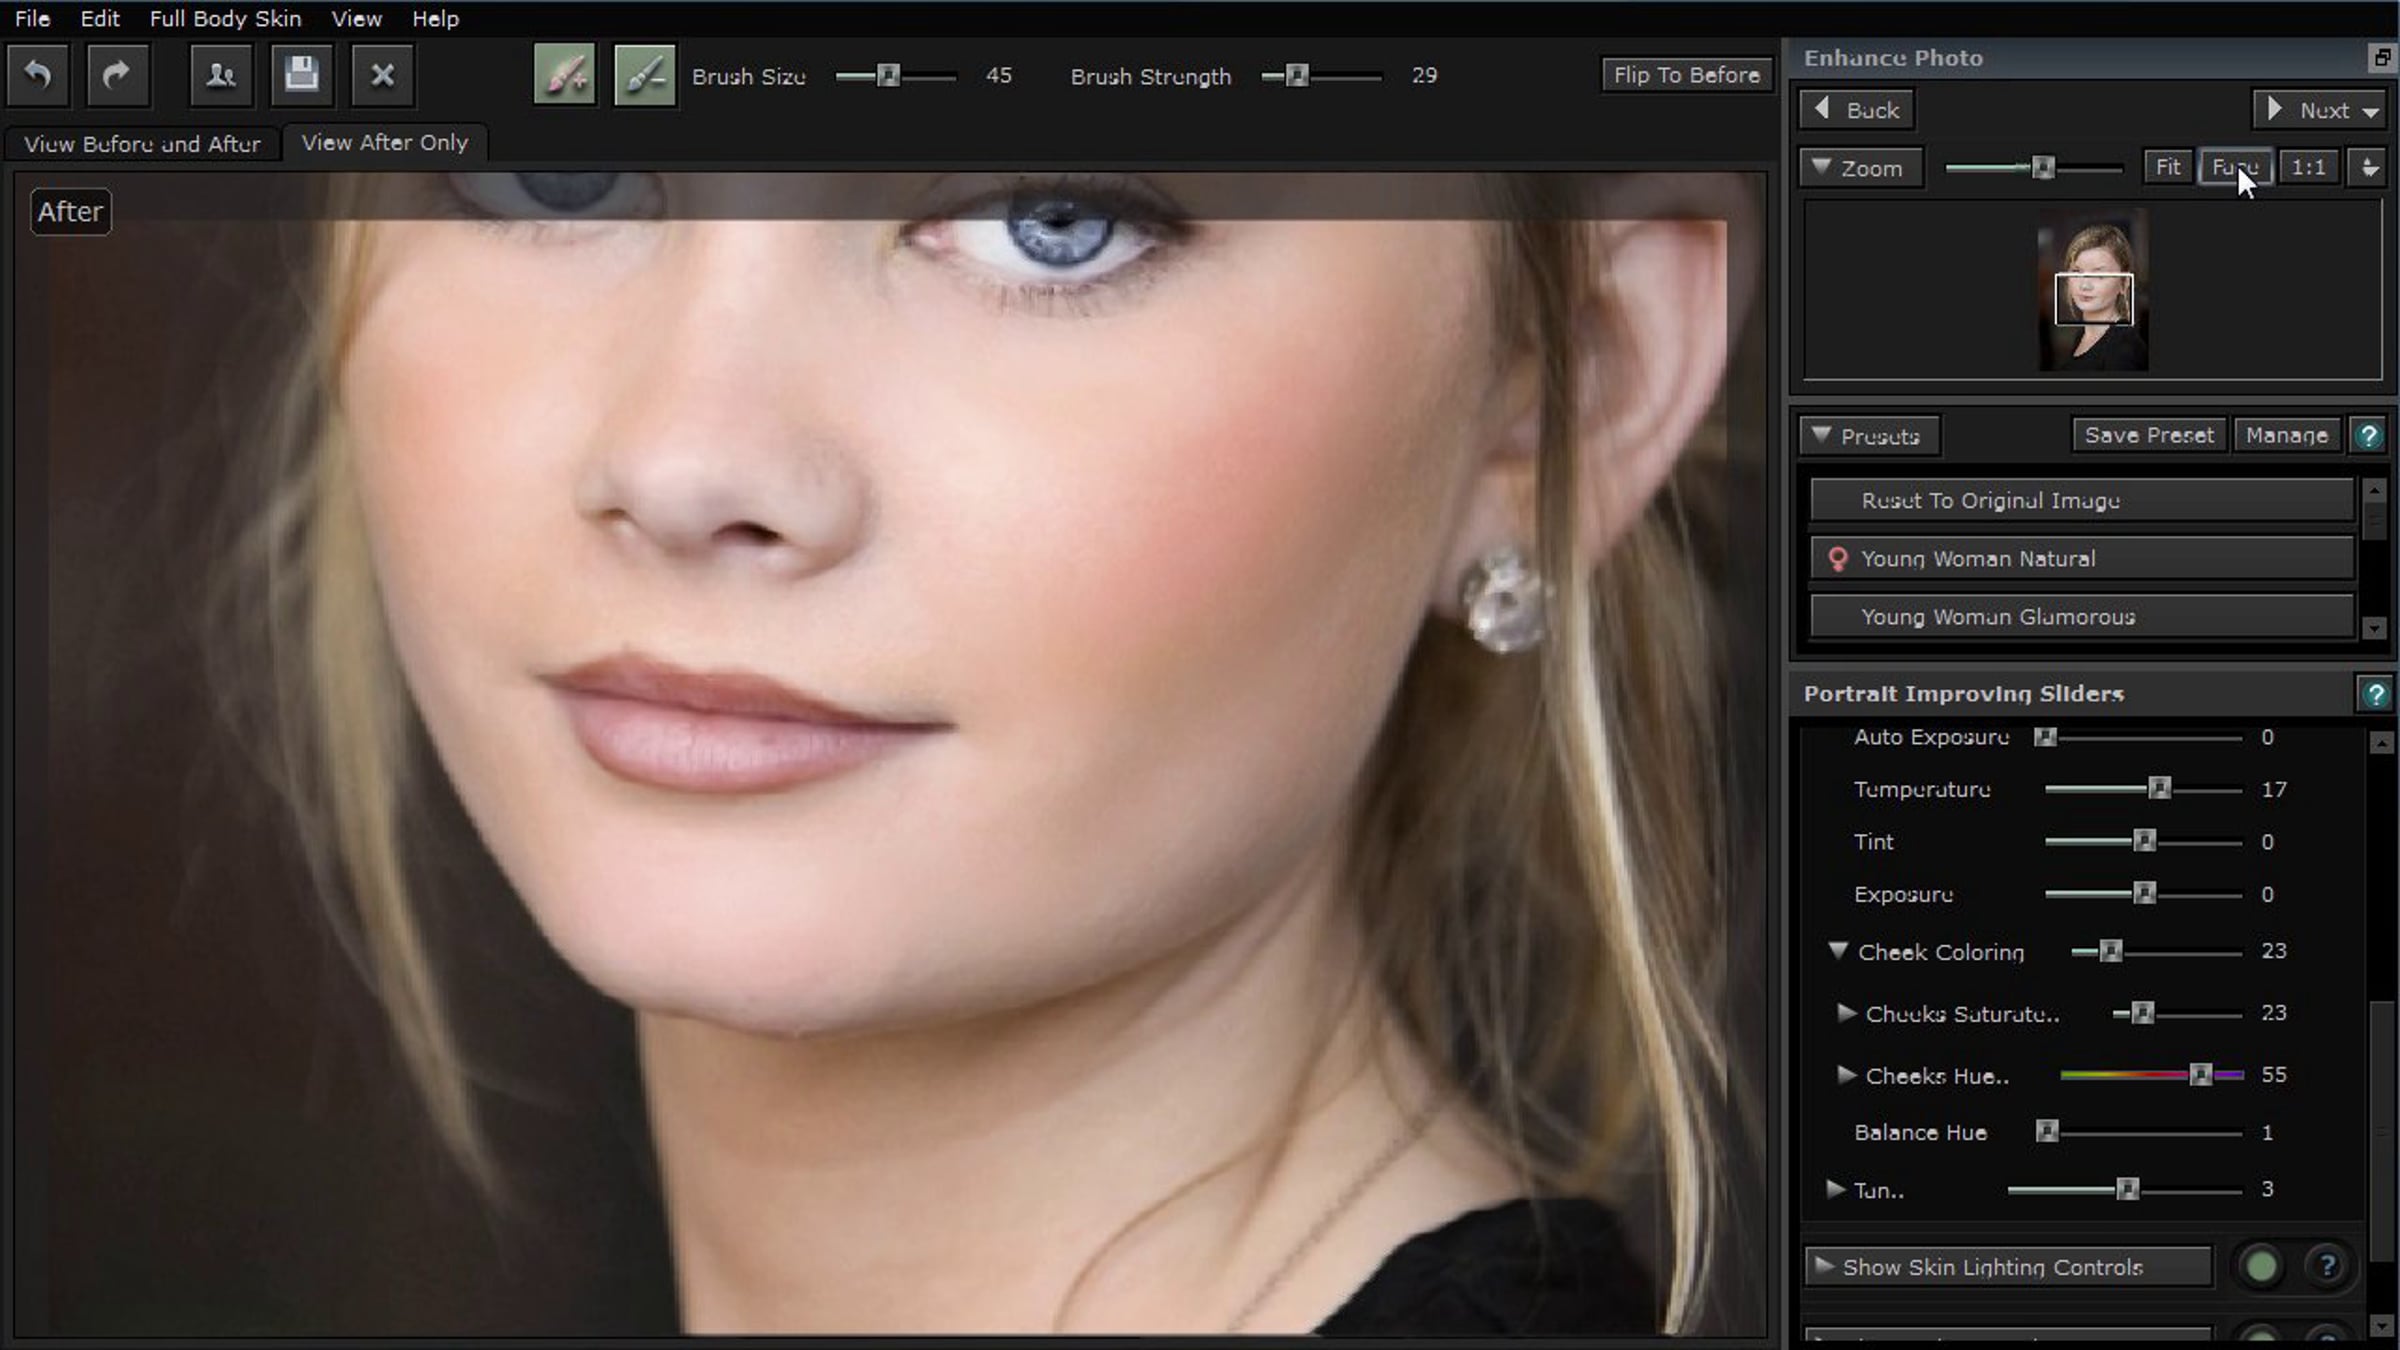Select the cut-back brush tool
The width and height of the screenshot is (2400, 1350).
coord(645,75)
